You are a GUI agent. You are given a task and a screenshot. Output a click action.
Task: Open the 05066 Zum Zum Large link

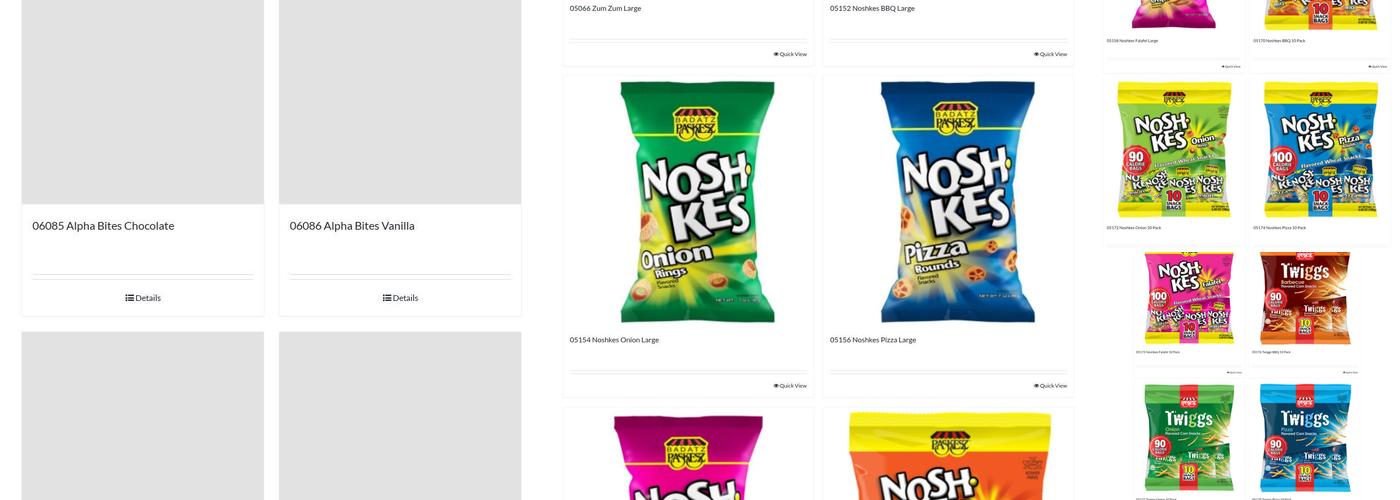[606, 8]
